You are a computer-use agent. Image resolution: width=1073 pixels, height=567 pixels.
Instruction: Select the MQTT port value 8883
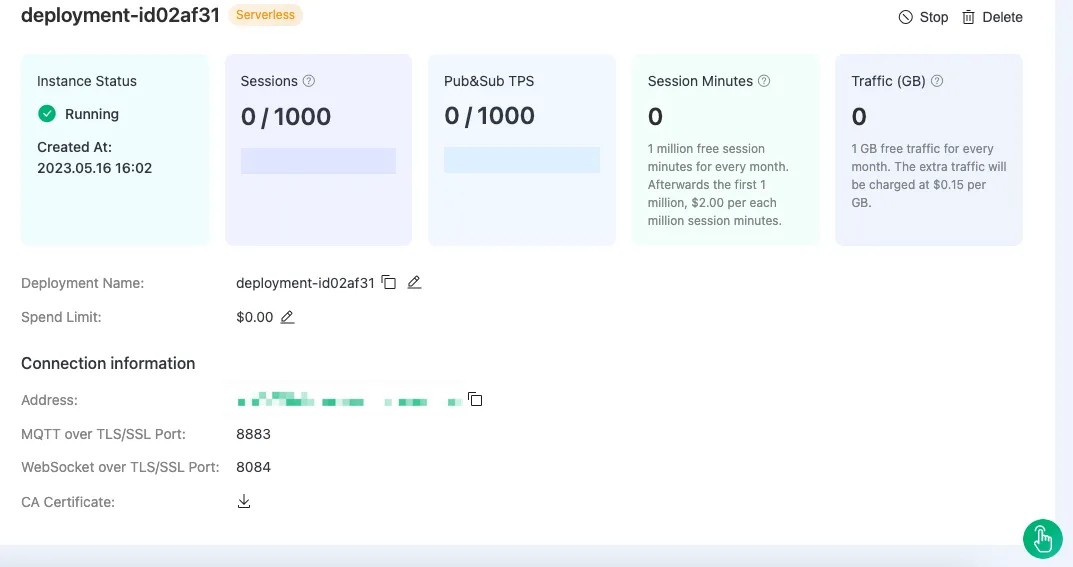pyautogui.click(x=253, y=434)
